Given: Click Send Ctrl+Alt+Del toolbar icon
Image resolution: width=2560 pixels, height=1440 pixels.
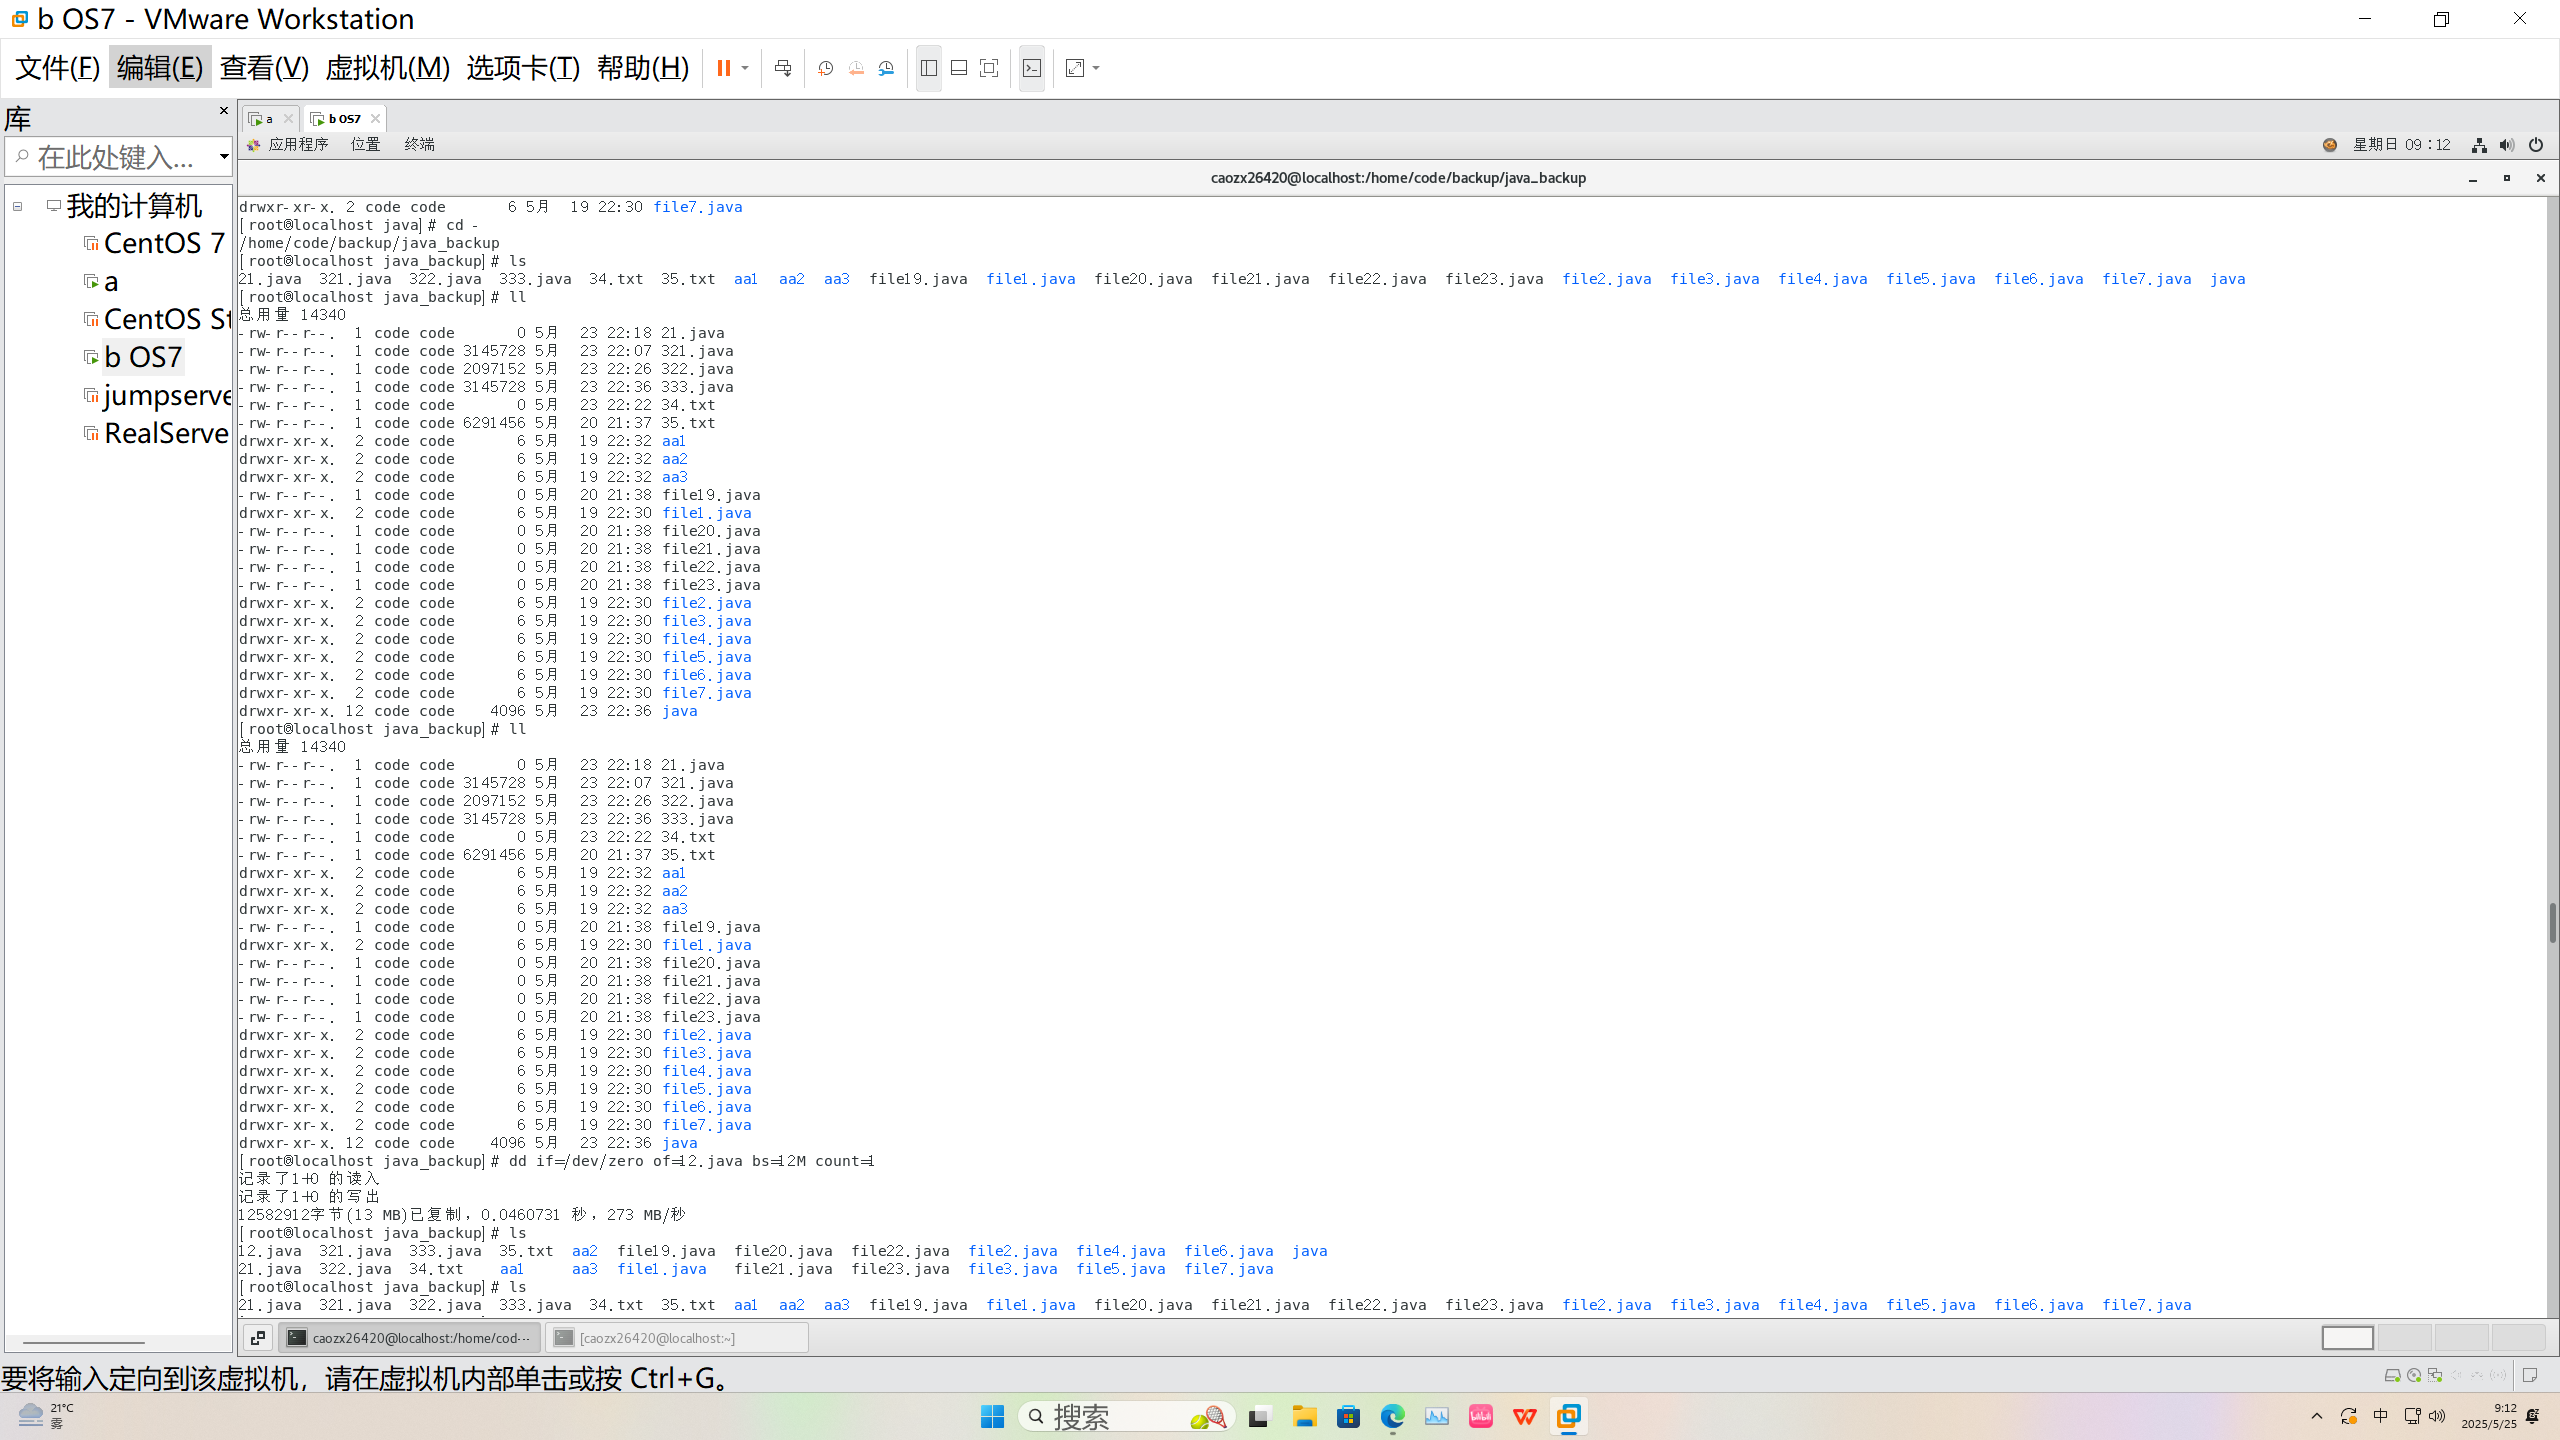Looking at the screenshot, I should pyautogui.click(x=783, y=68).
